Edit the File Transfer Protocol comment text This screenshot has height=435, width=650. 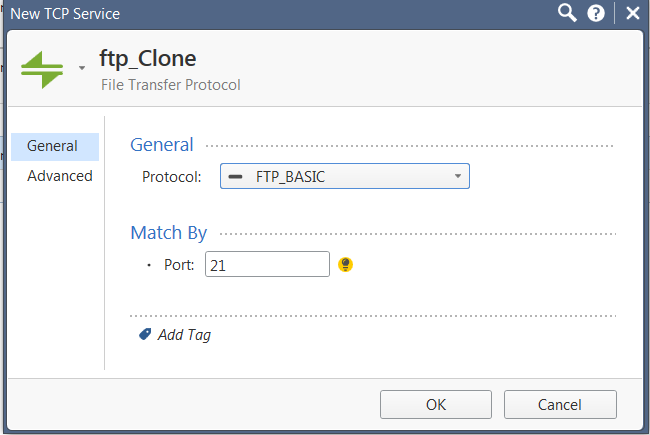point(171,85)
